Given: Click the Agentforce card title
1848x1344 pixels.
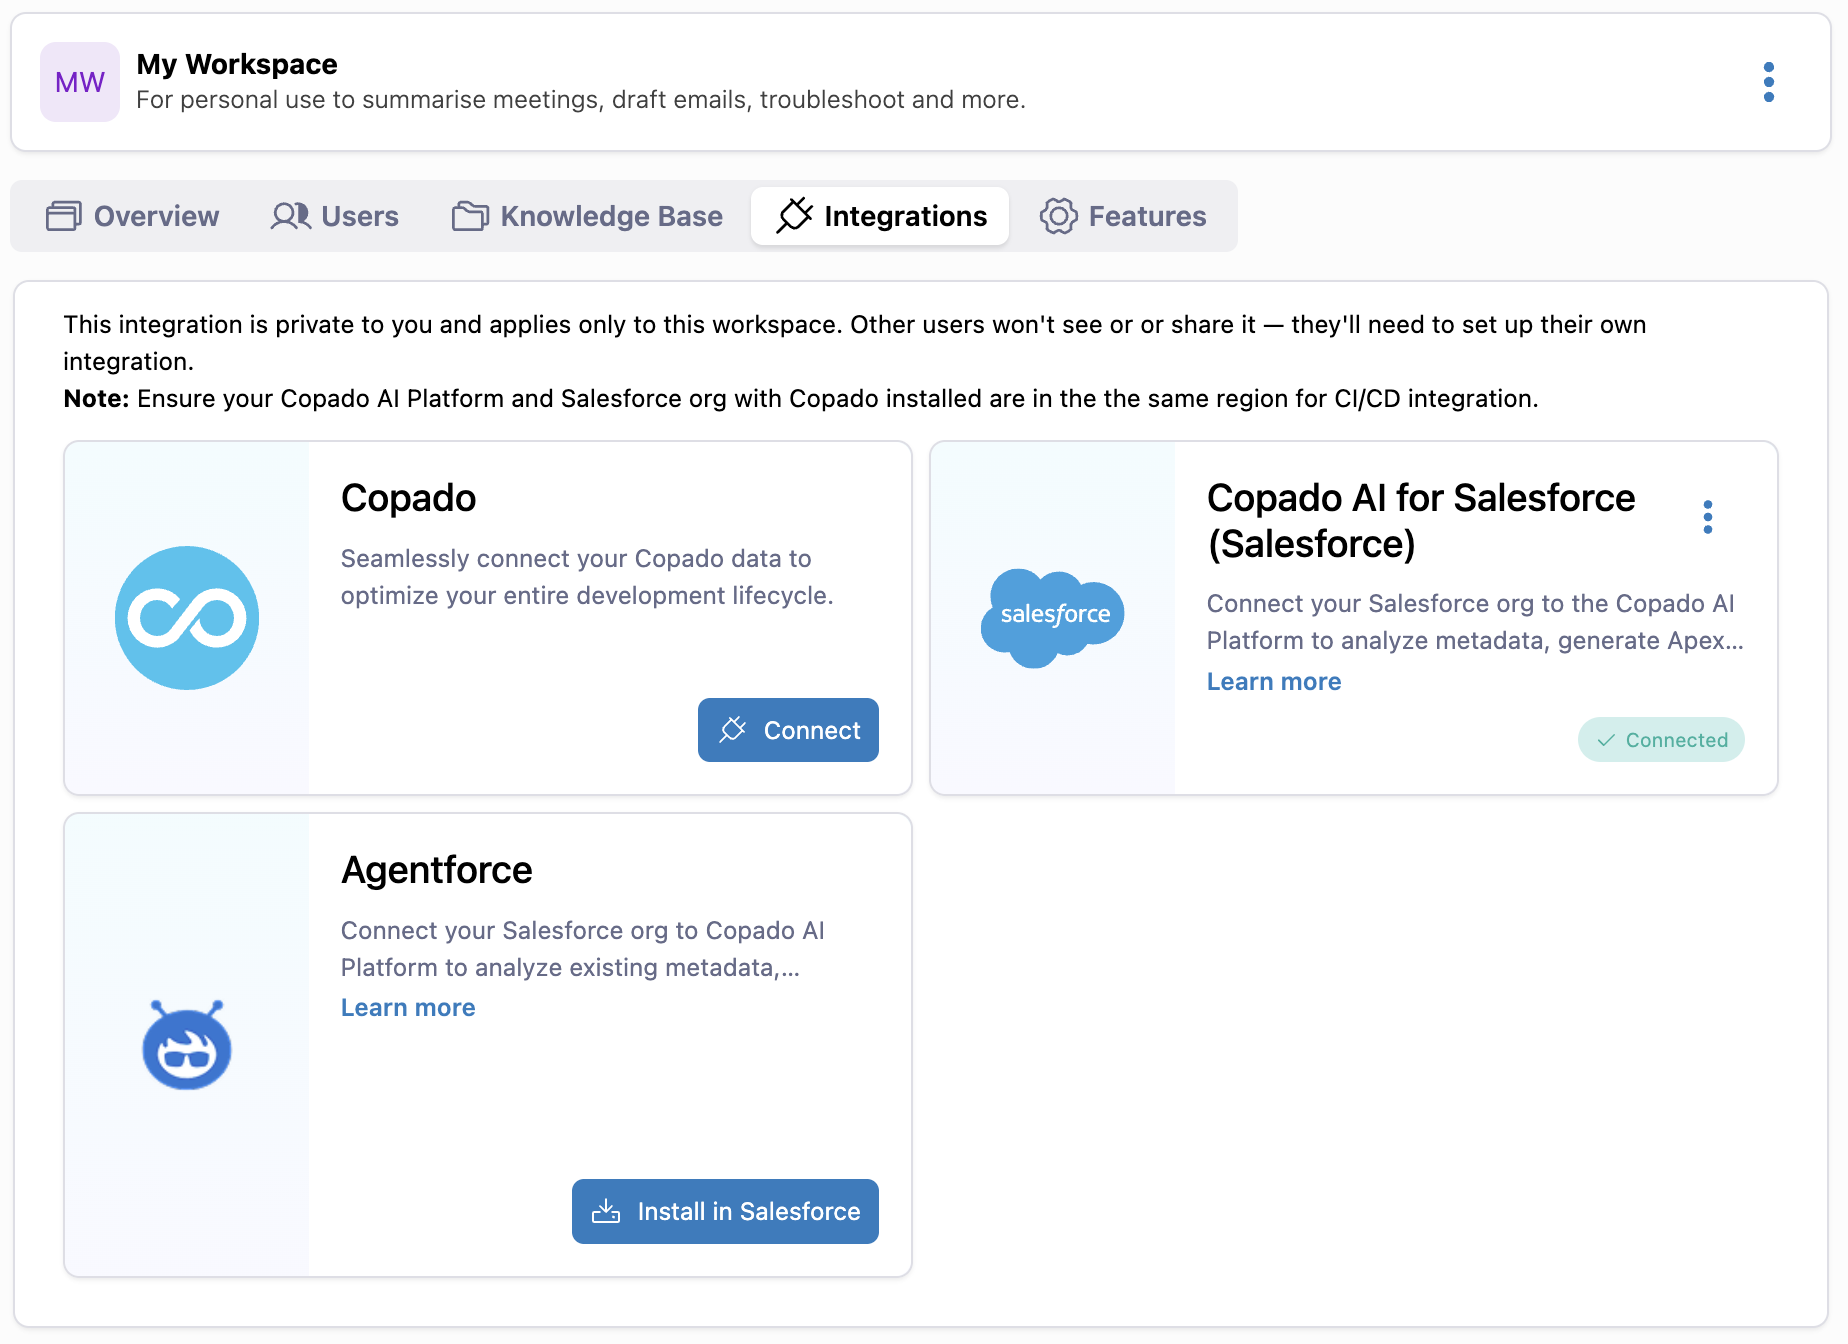Looking at the screenshot, I should click(436, 870).
